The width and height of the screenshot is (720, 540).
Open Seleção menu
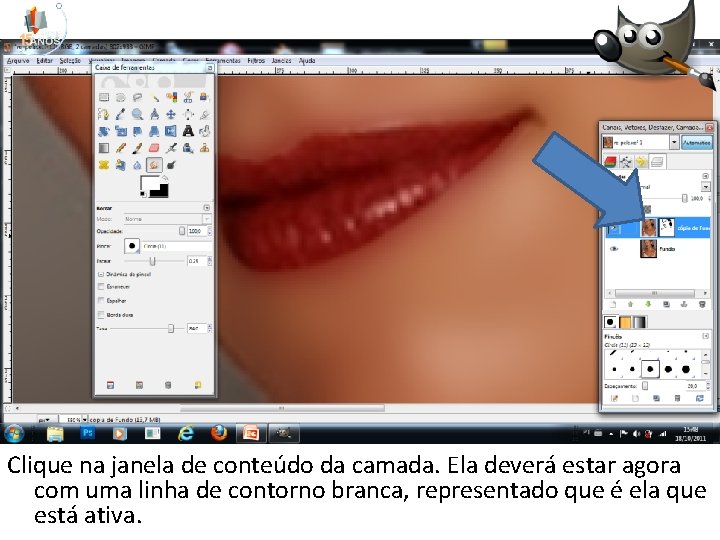(x=70, y=61)
